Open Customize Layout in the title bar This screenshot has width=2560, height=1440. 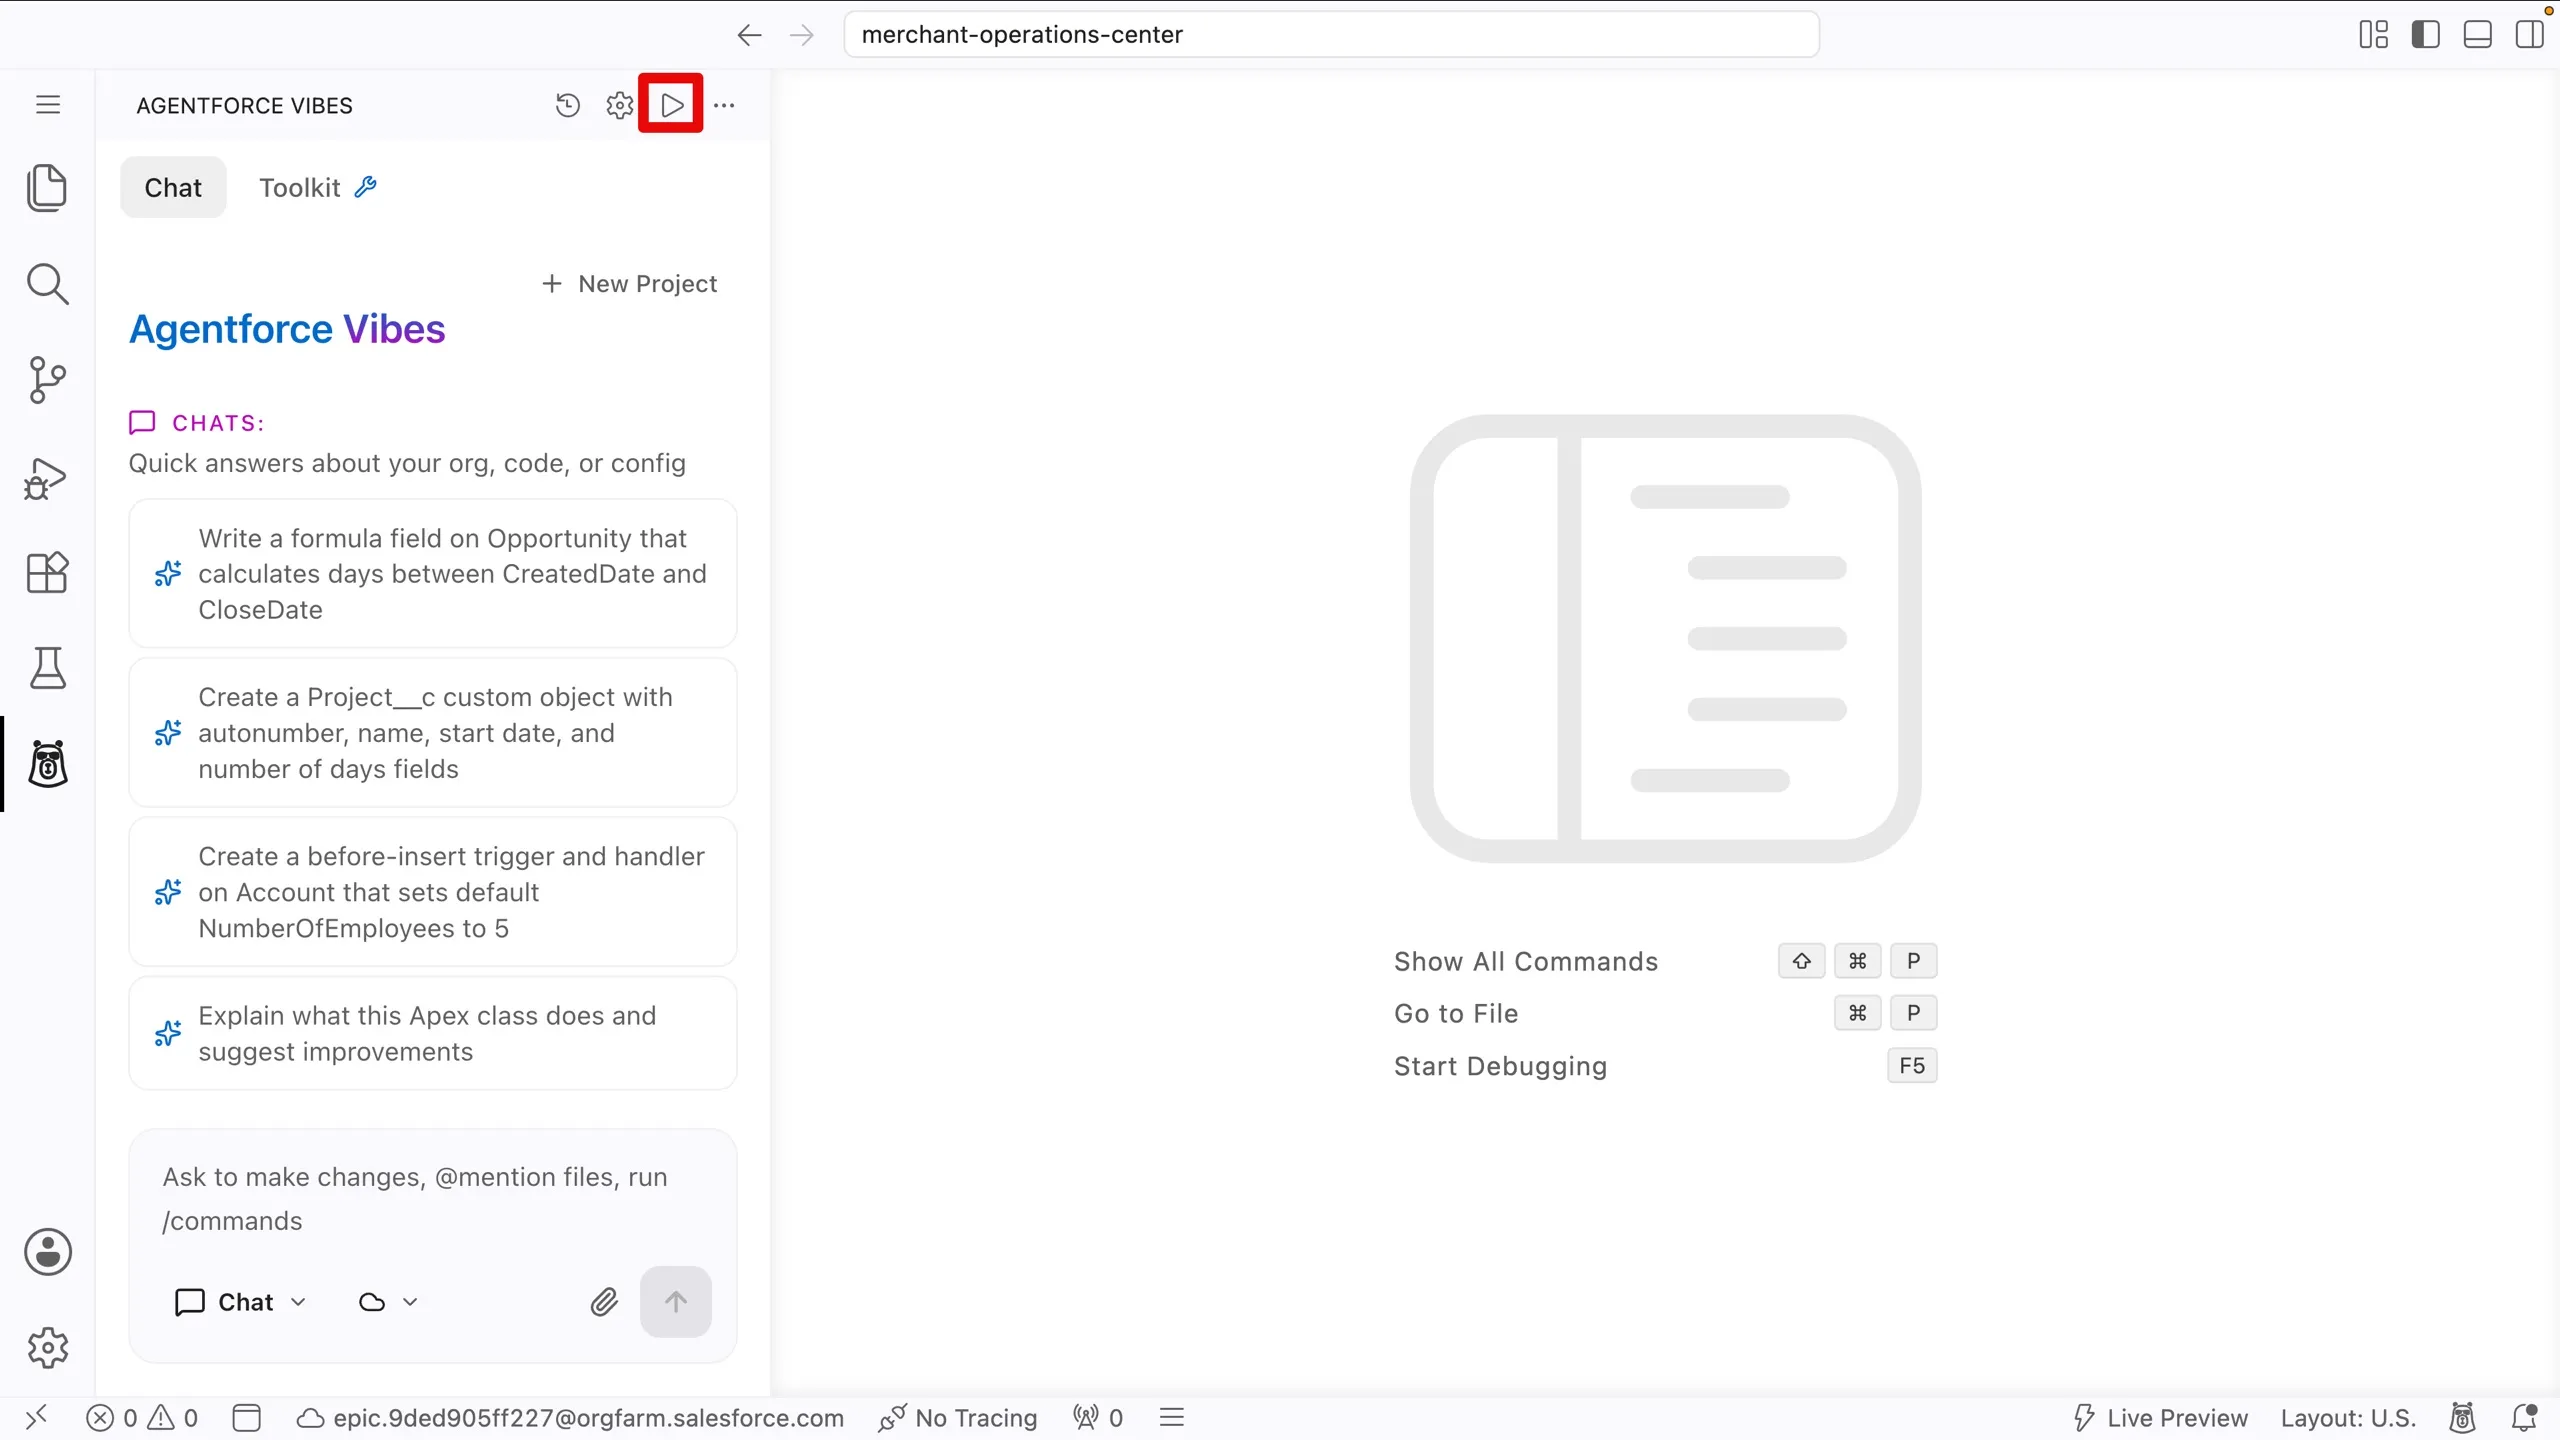(2373, 35)
